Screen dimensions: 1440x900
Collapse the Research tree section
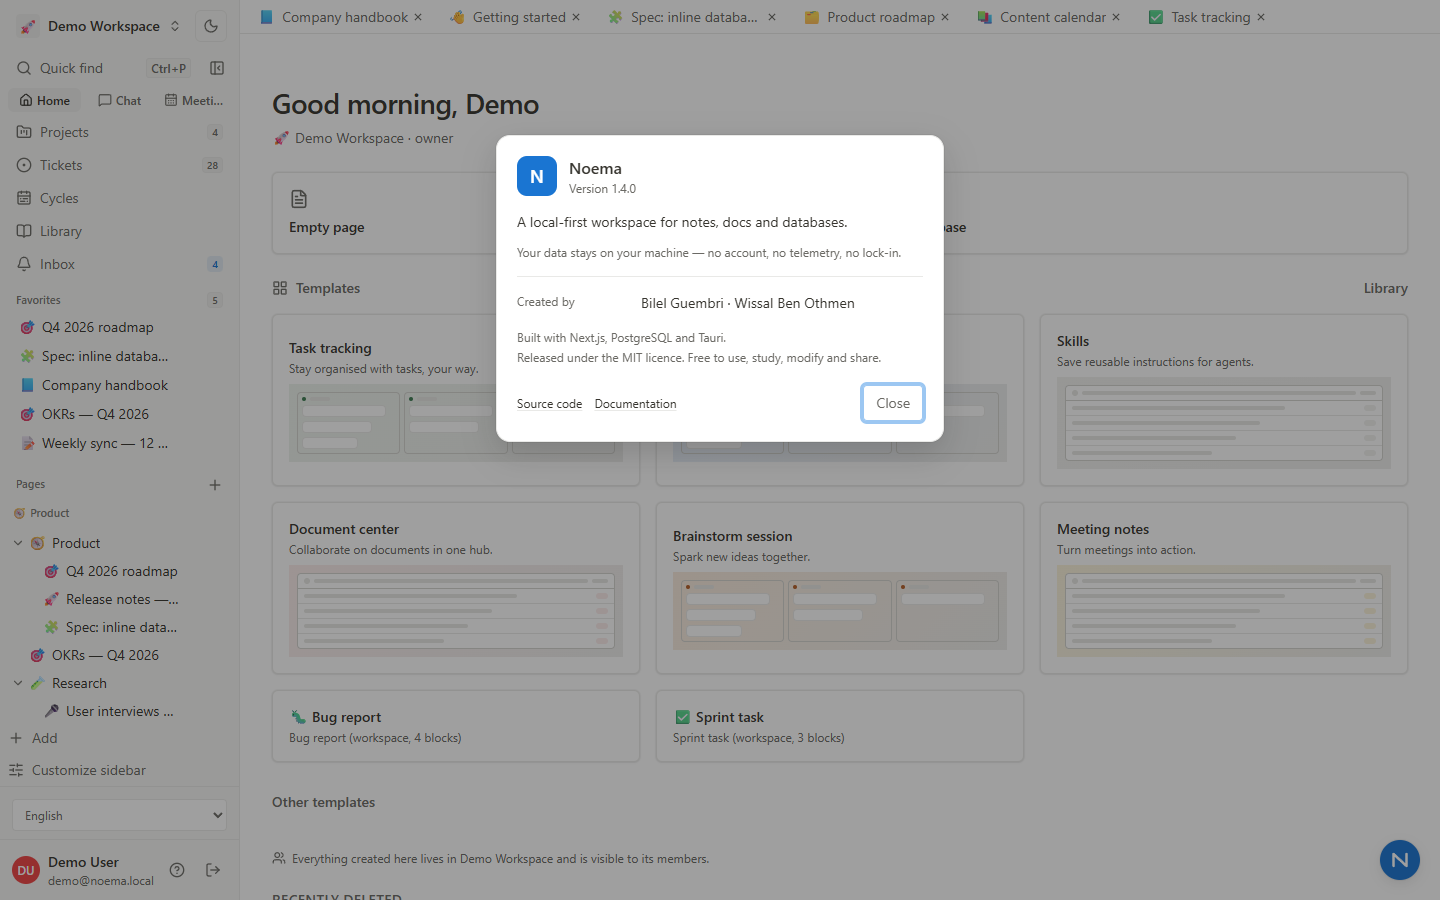[18, 683]
